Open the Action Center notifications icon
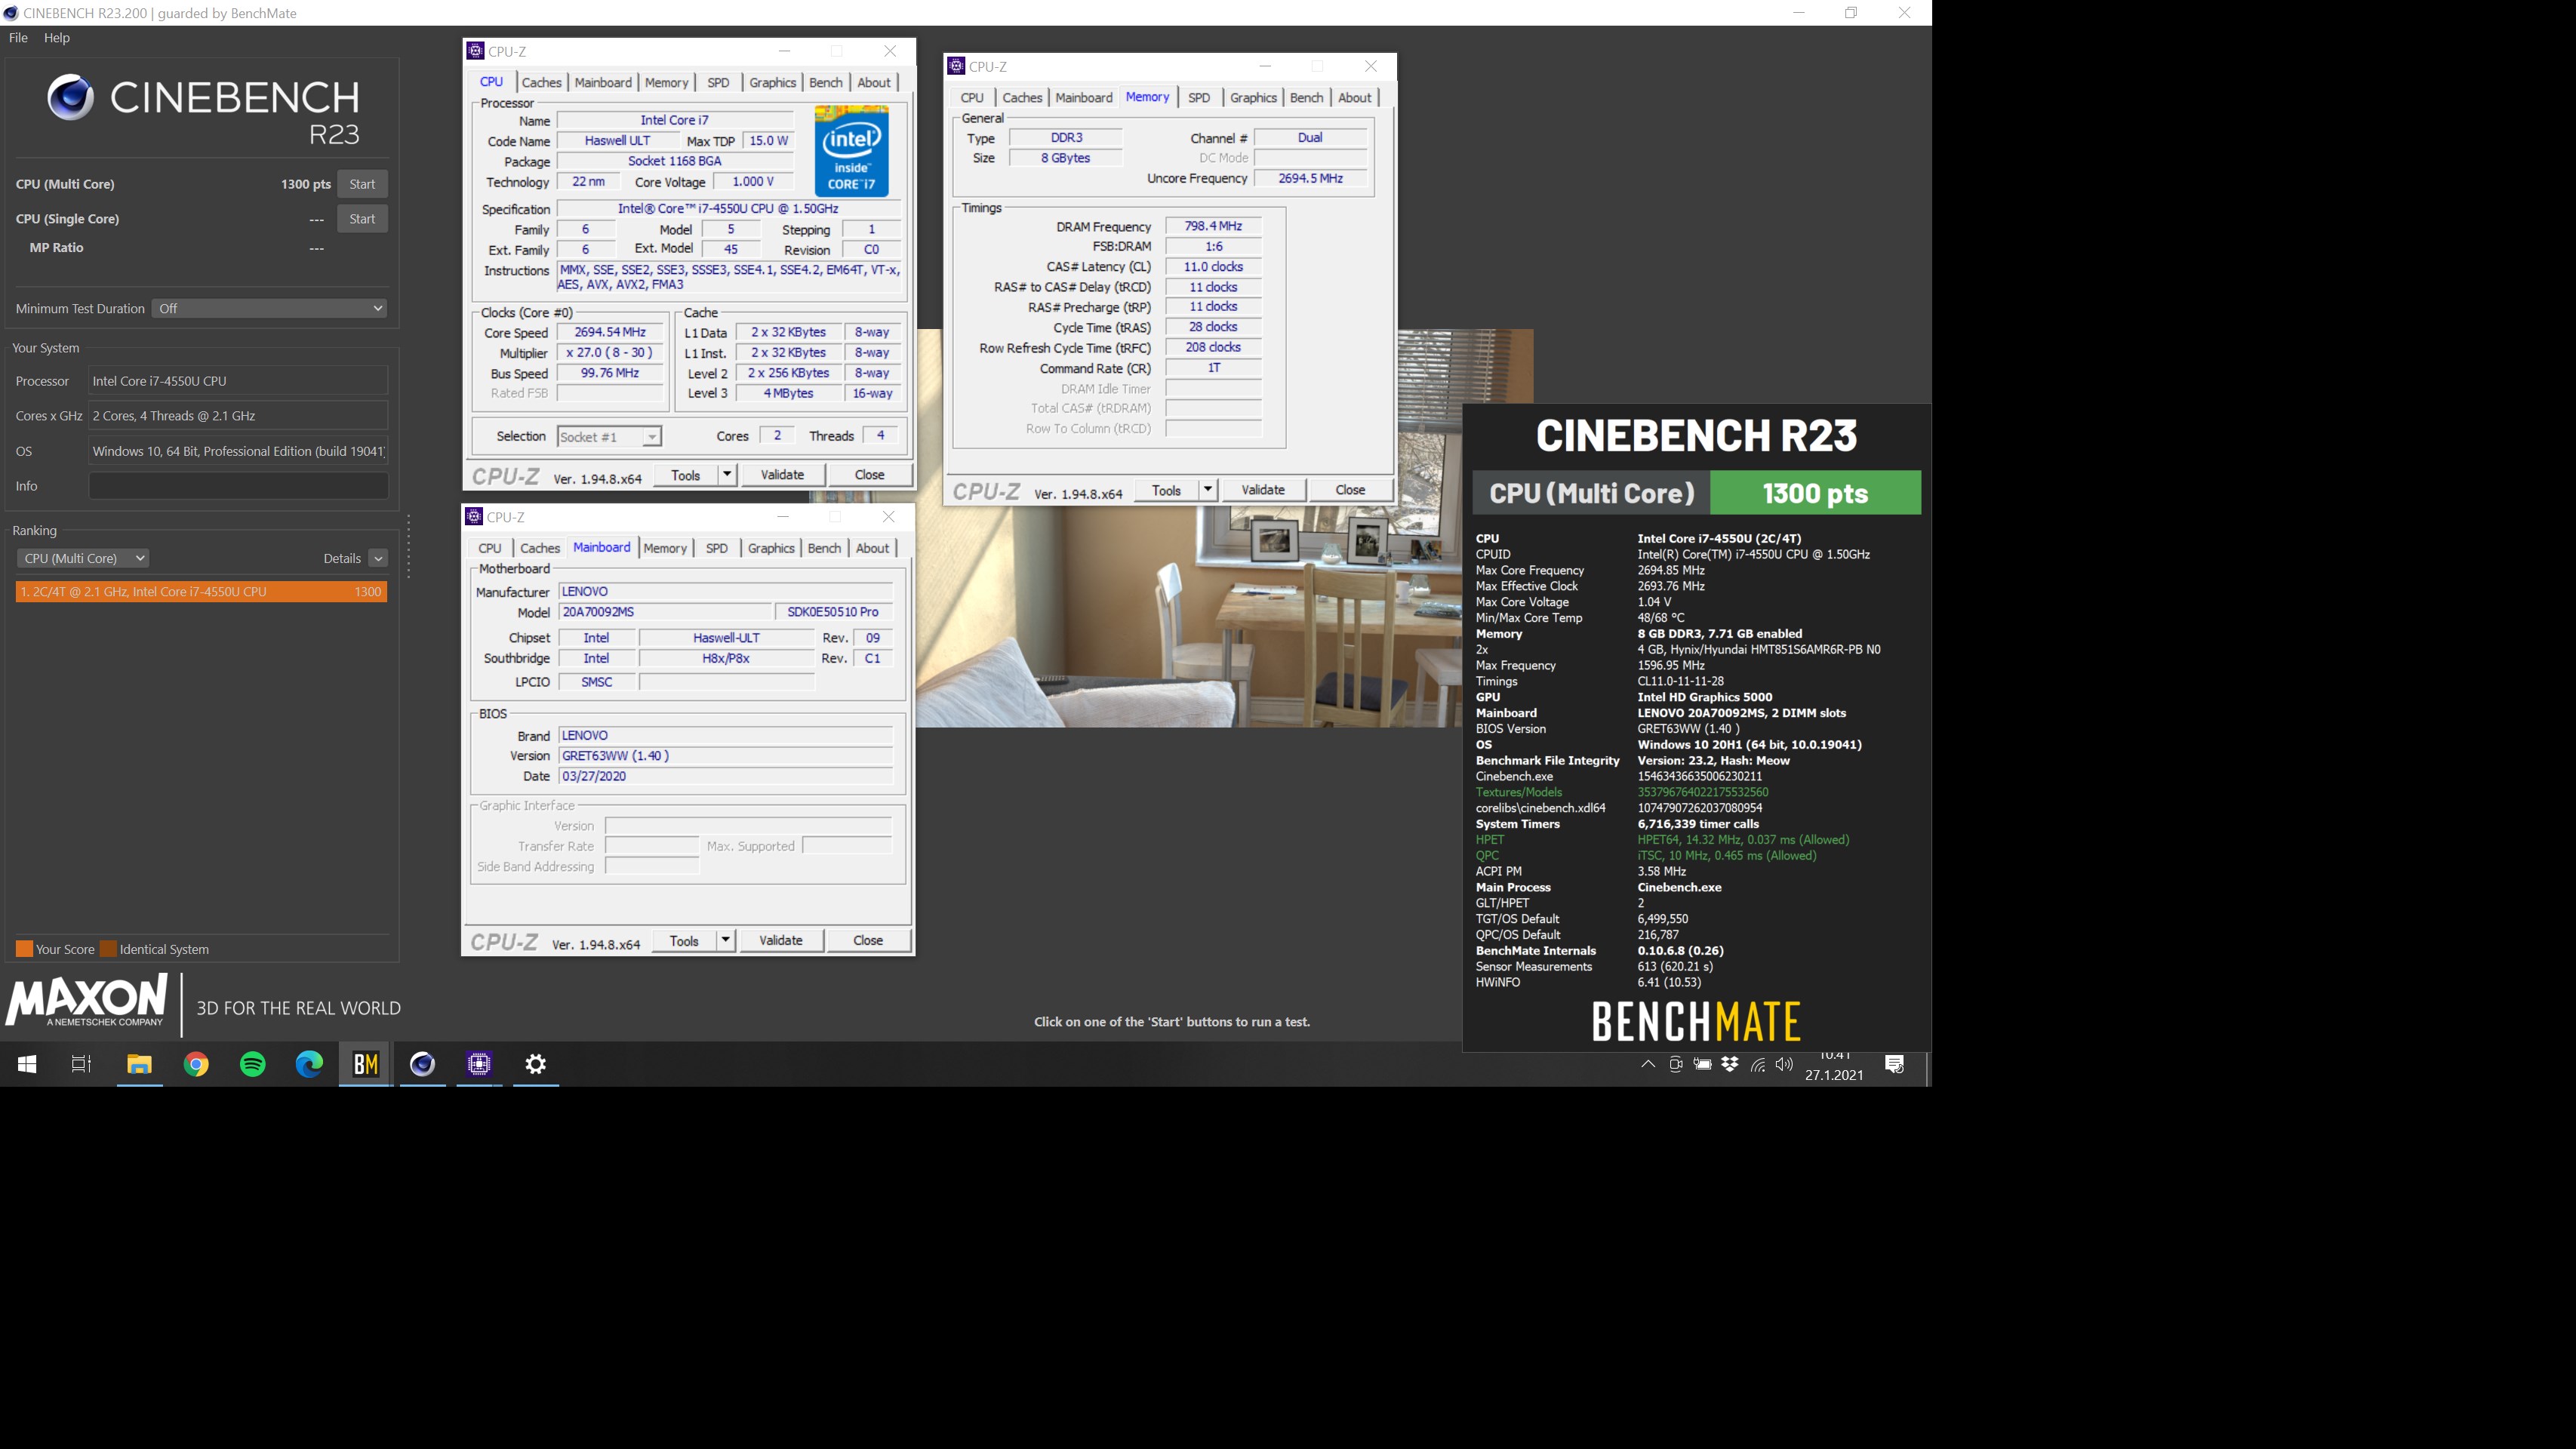 pyautogui.click(x=1894, y=1064)
